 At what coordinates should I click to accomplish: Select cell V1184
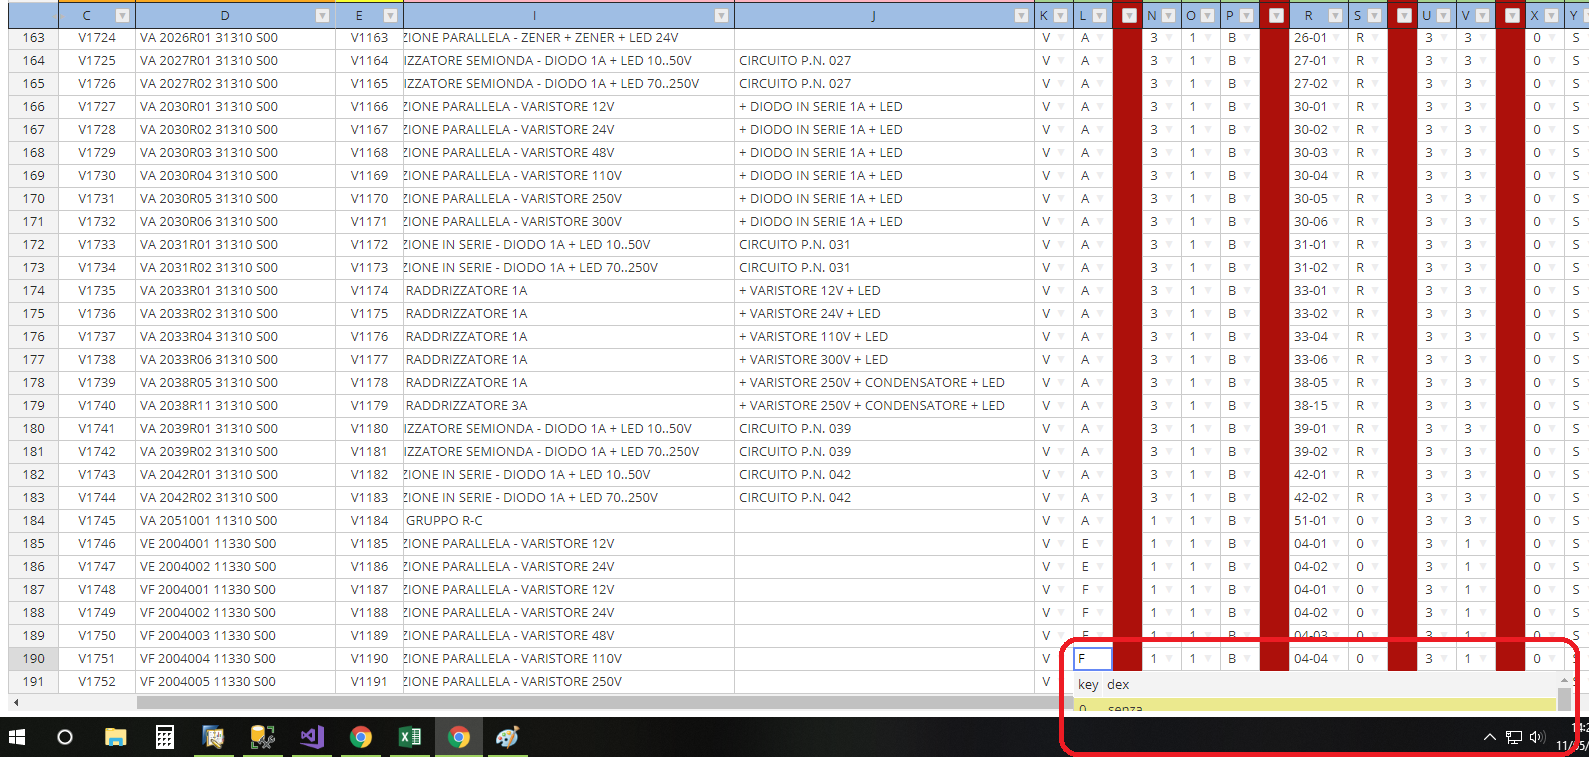(x=369, y=521)
